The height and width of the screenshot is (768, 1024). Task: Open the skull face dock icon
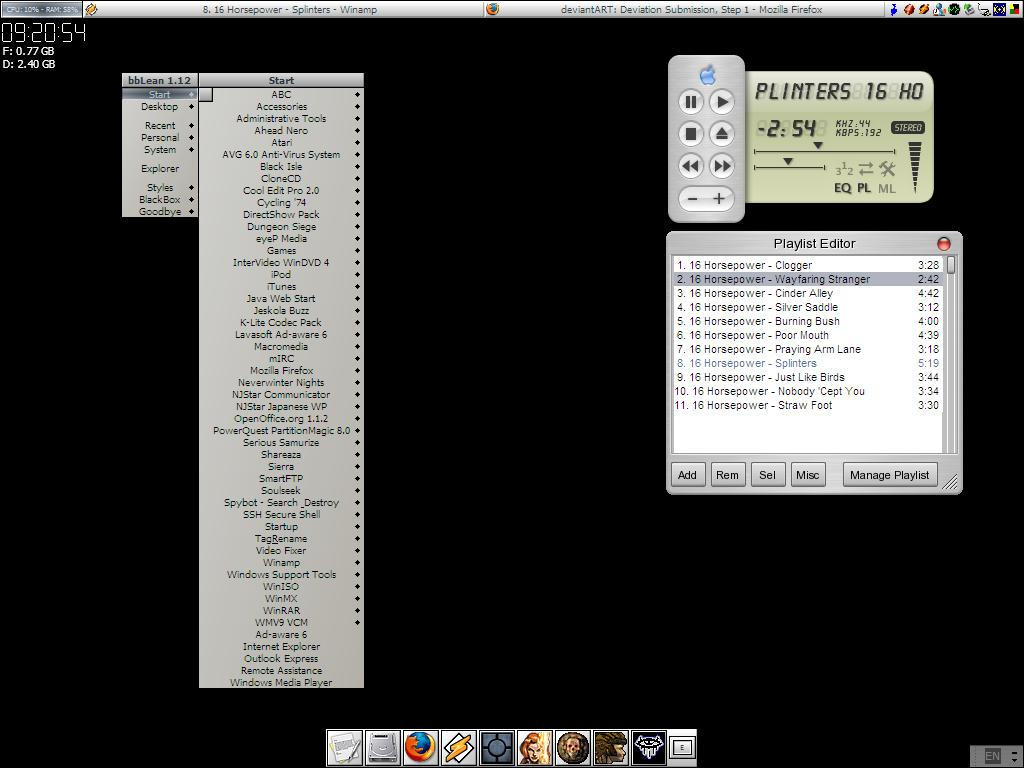pos(573,748)
